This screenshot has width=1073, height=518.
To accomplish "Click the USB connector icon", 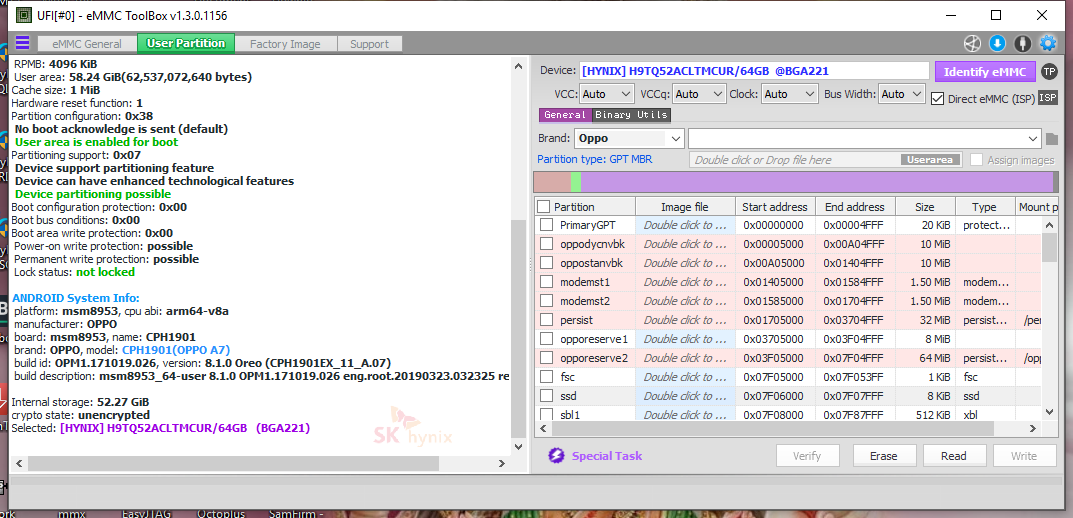I will [x=1022, y=43].
